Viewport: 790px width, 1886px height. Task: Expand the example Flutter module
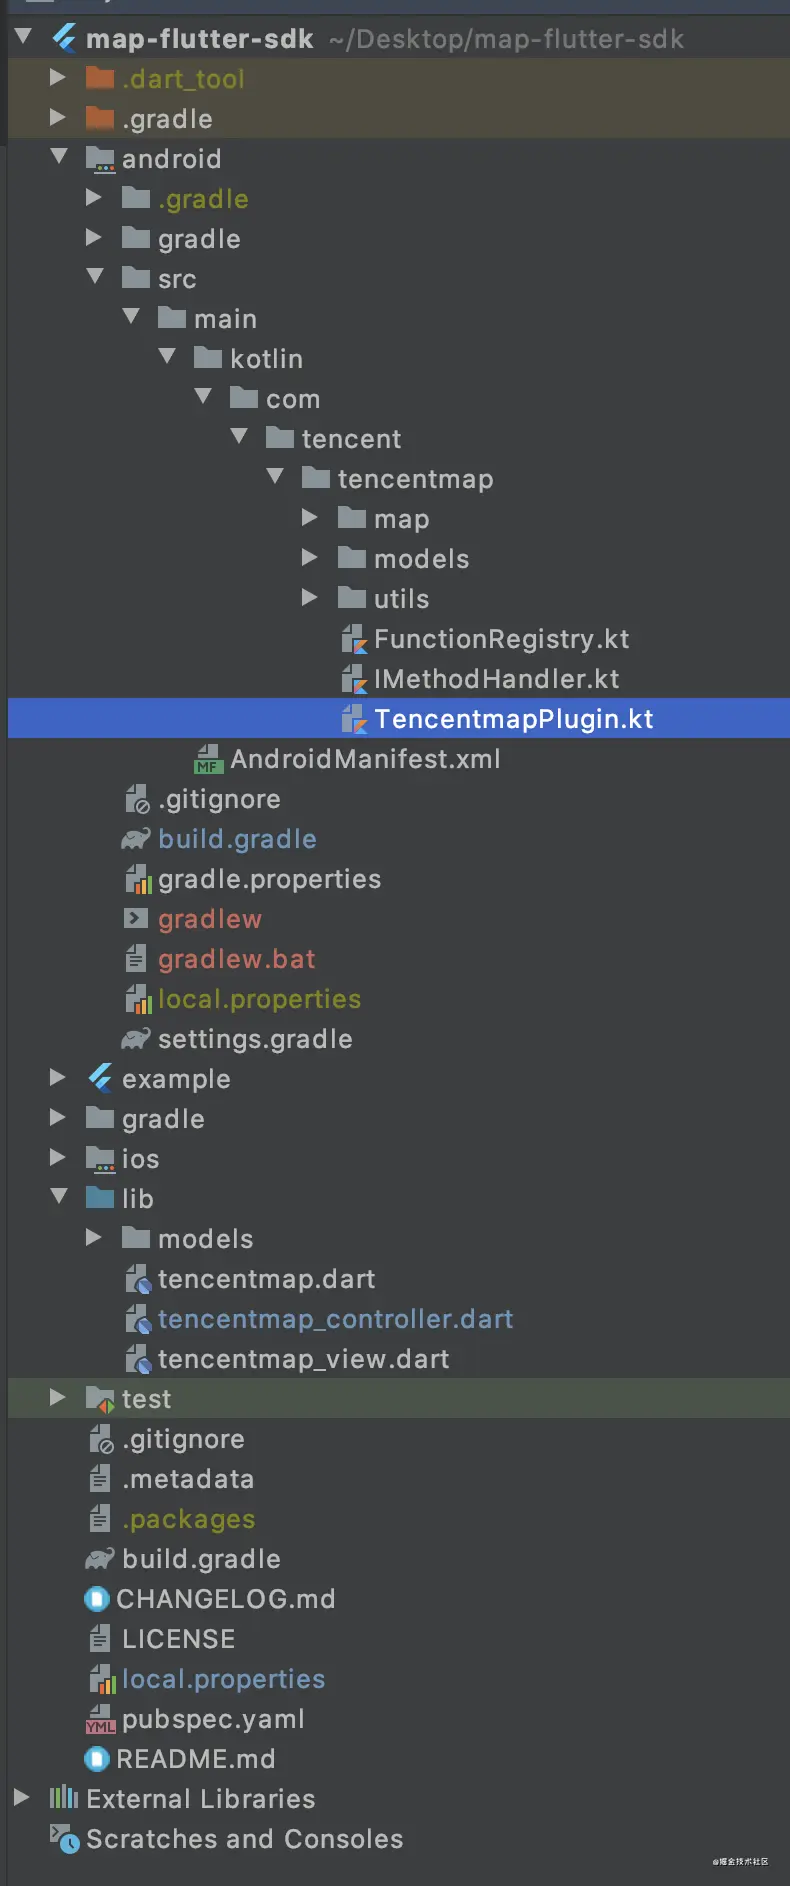pyautogui.click(x=57, y=1078)
